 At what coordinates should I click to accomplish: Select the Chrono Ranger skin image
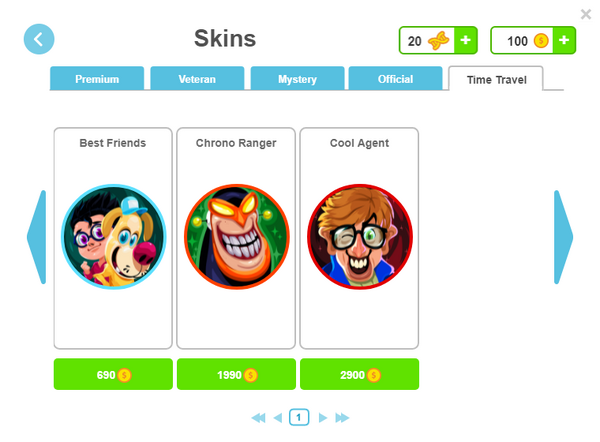236,237
